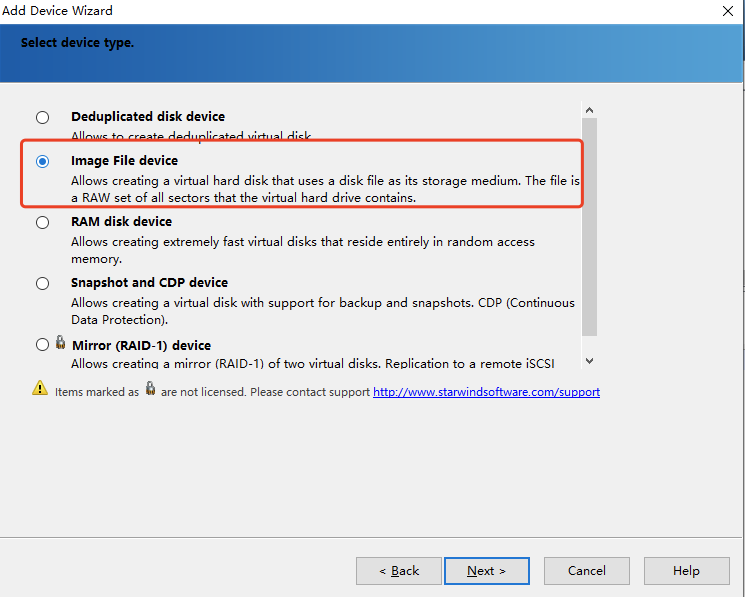Click the RAM disk device label
This screenshot has width=745, height=597.
click(x=122, y=221)
